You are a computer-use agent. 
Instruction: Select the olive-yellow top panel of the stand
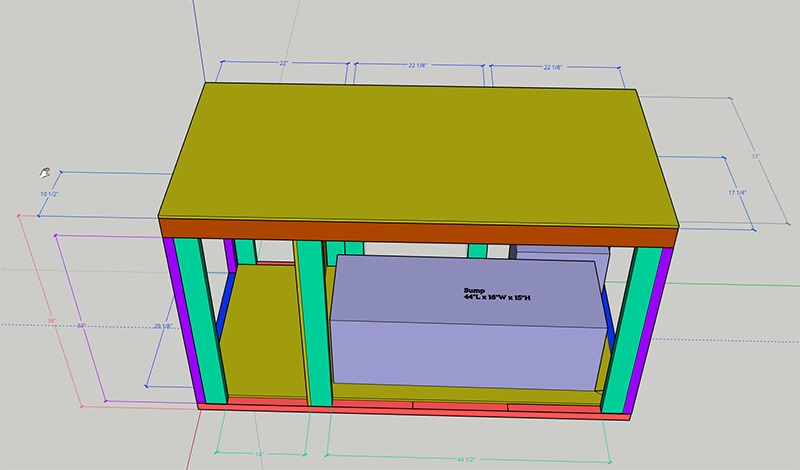pos(418,156)
